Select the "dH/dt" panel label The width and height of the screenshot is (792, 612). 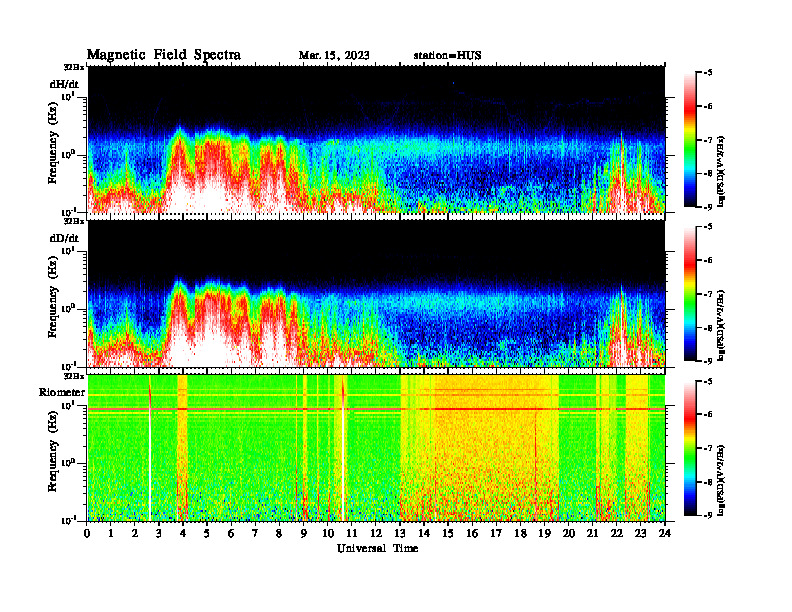point(64,84)
